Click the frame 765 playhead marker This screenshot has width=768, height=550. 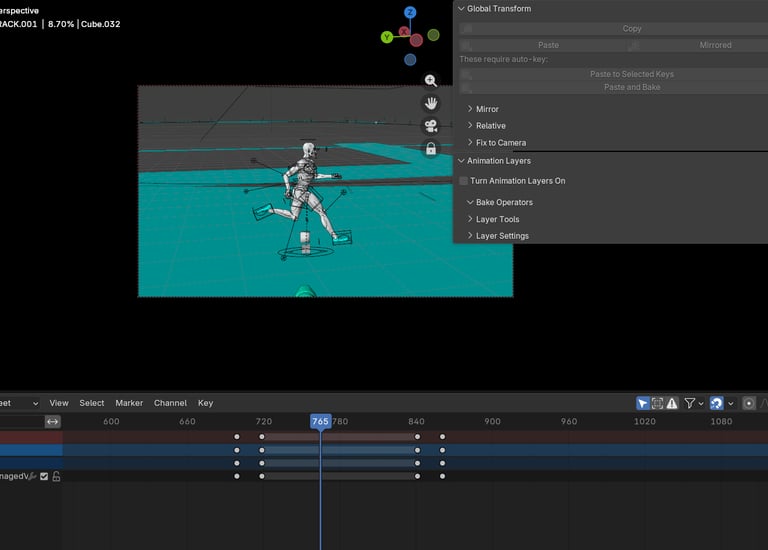pyautogui.click(x=320, y=422)
